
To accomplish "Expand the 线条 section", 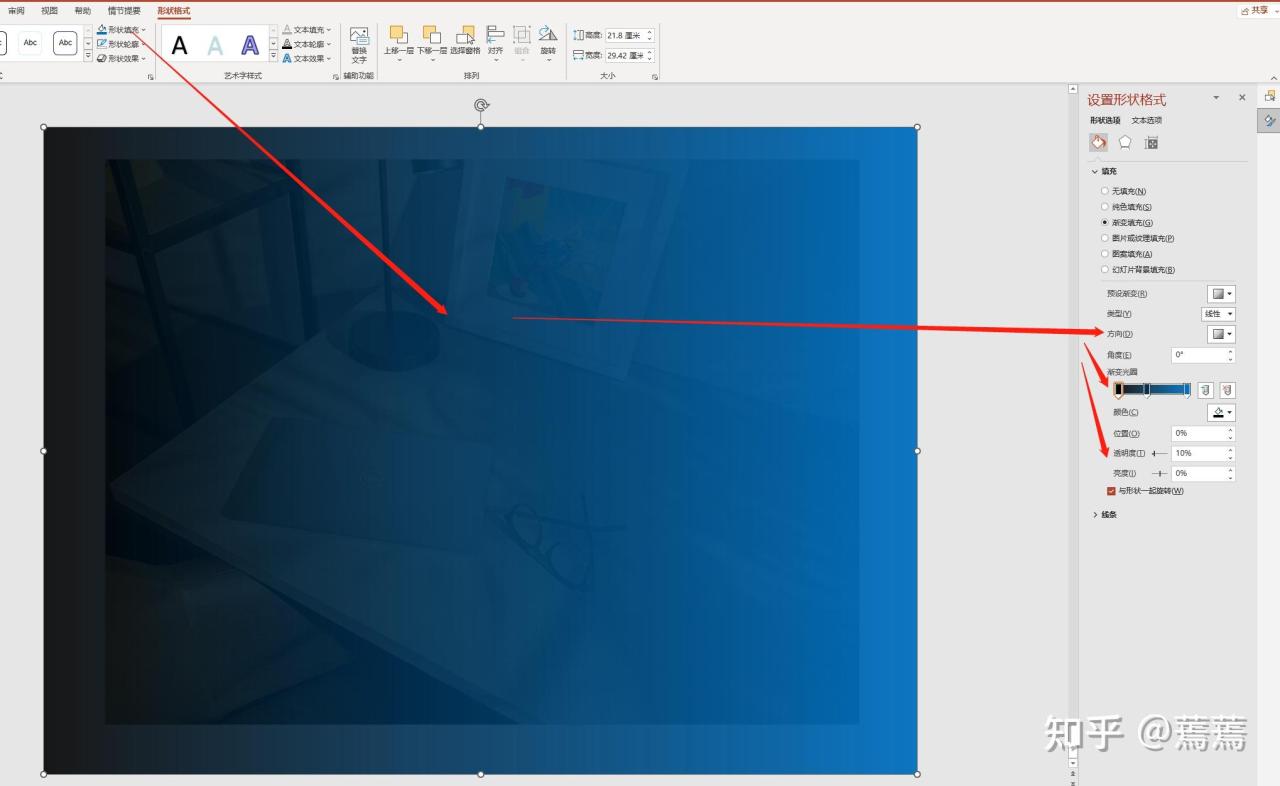I will click(x=1108, y=515).
